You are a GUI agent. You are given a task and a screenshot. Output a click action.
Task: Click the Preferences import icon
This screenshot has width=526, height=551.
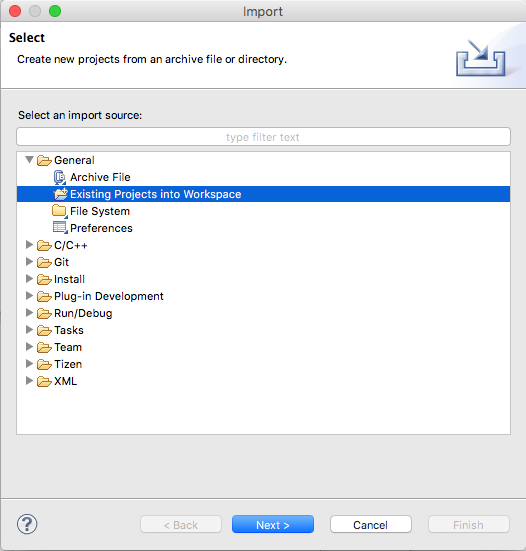(60, 228)
